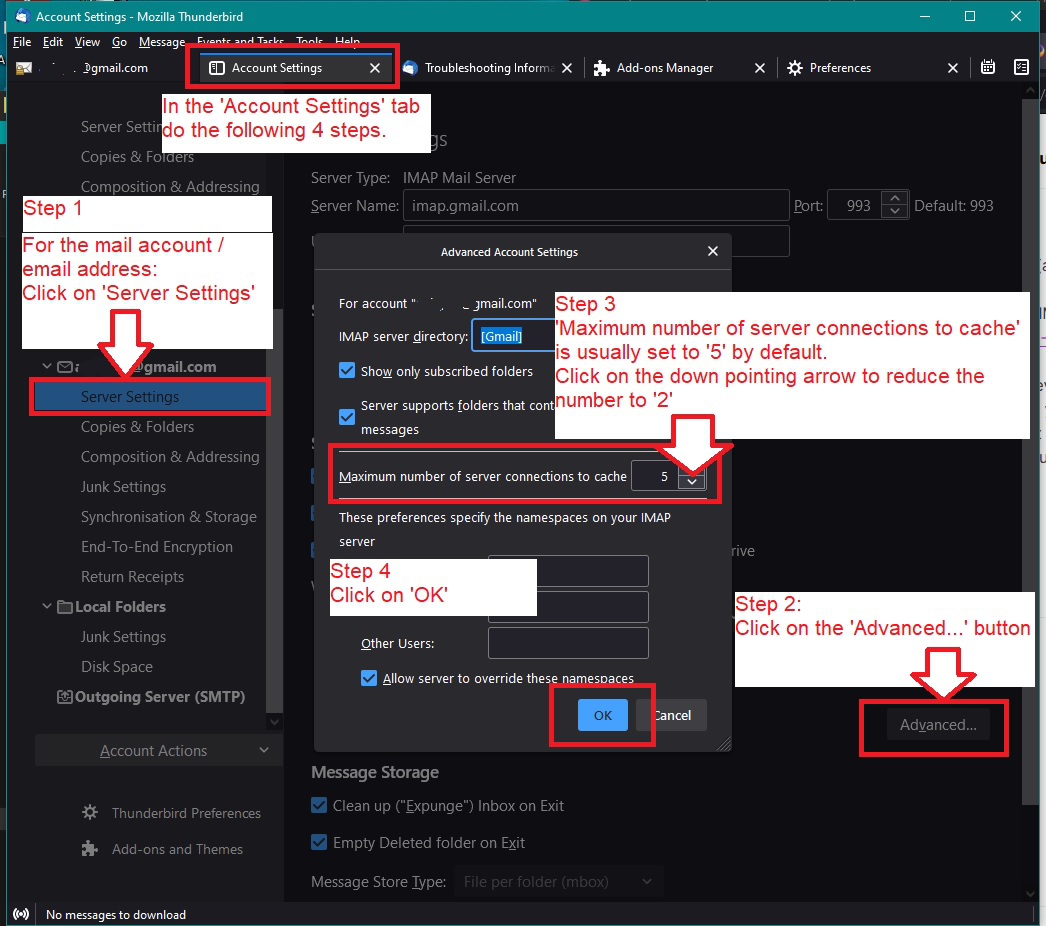Click the 'Default: 993' text
Image resolution: width=1046 pixels, height=926 pixels.
tap(953, 205)
